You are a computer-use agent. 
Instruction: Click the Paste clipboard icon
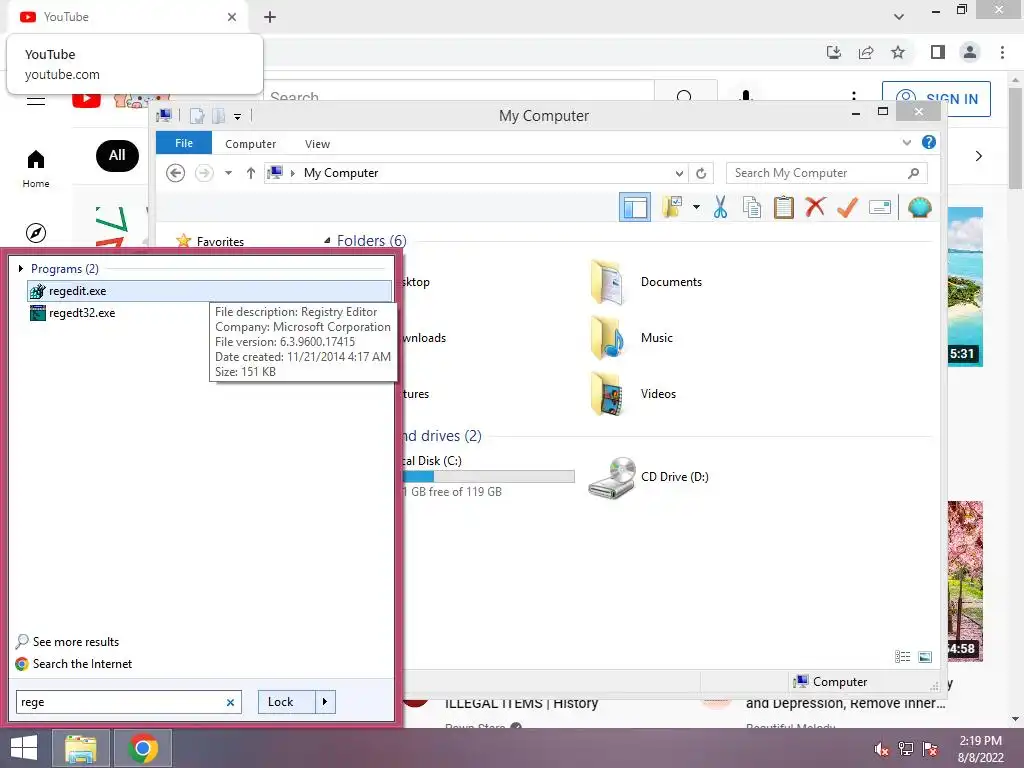784,208
